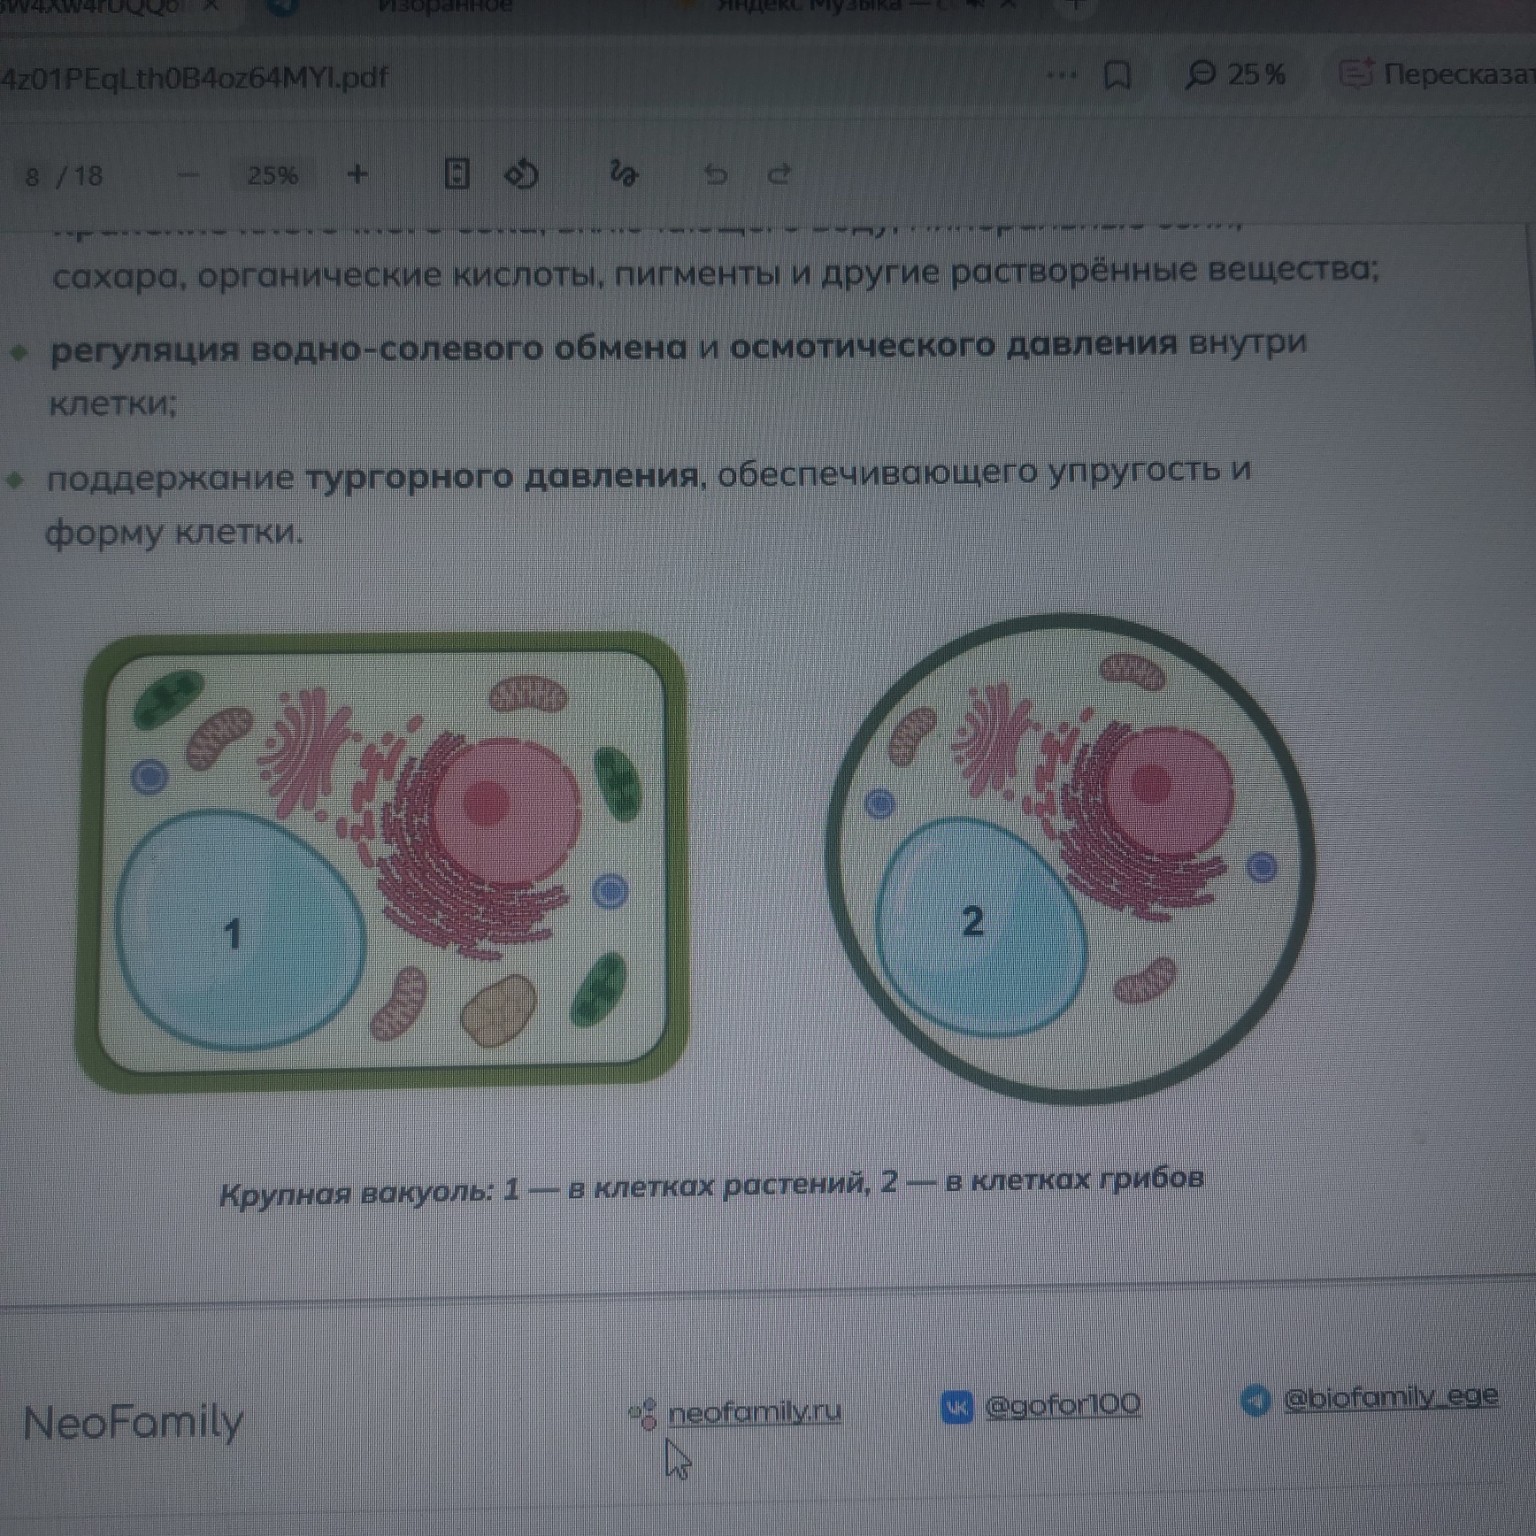
Task: Click the 25% zoom indicator in address bar
Action: pyautogui.click(x=1236, y=75)
